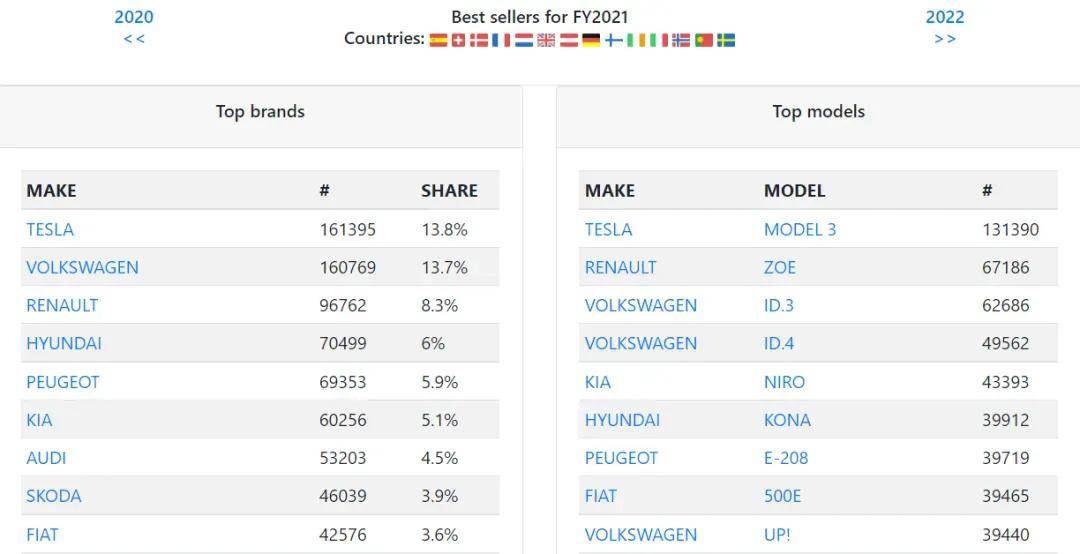
Task: Click the Finland flag icon
Action: click(x=614, y=40)
